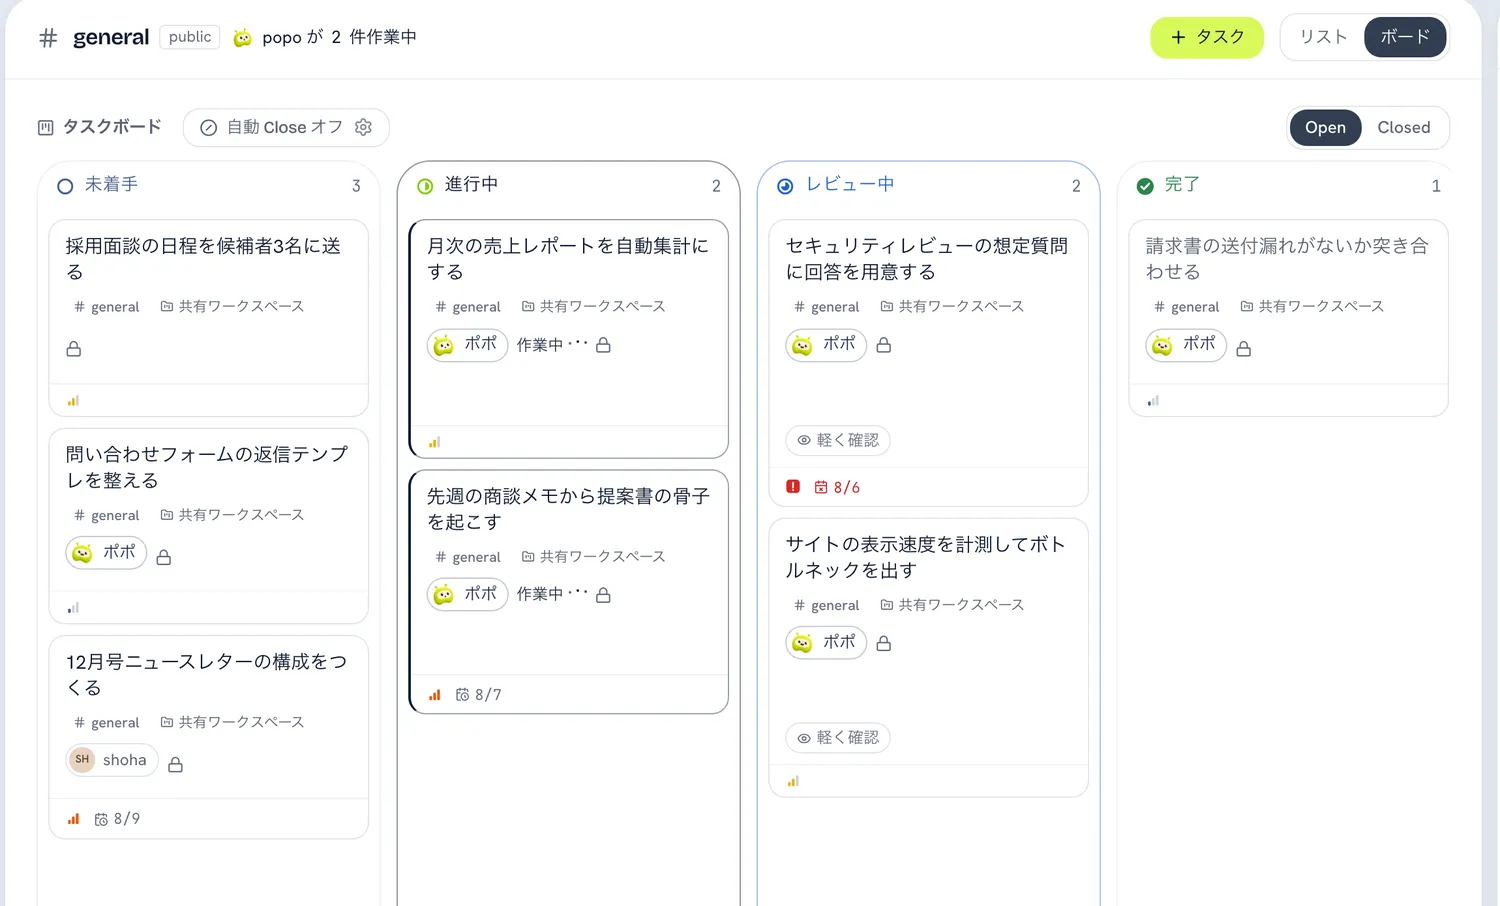The image size is (1500, 906).
Task: Click shoha assignee chip on newsletter card
Action: [112, 760]
